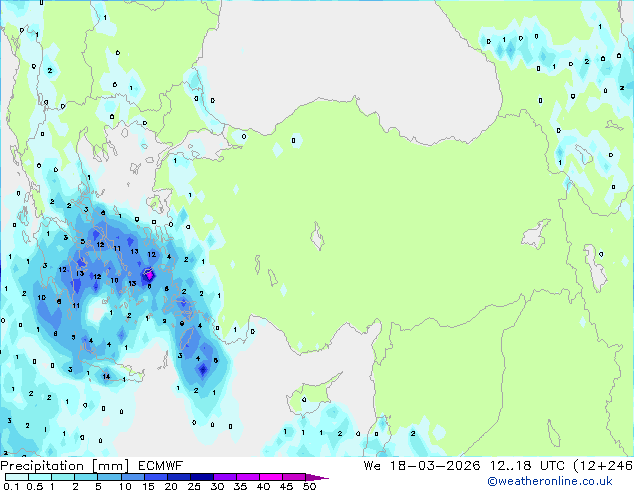
Task: Click the legend swatch between 1 and 2
Action: (63, 477)
